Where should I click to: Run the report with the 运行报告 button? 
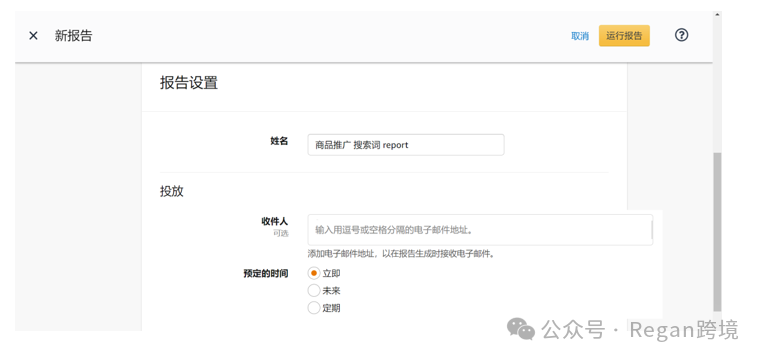coord(624,36)
